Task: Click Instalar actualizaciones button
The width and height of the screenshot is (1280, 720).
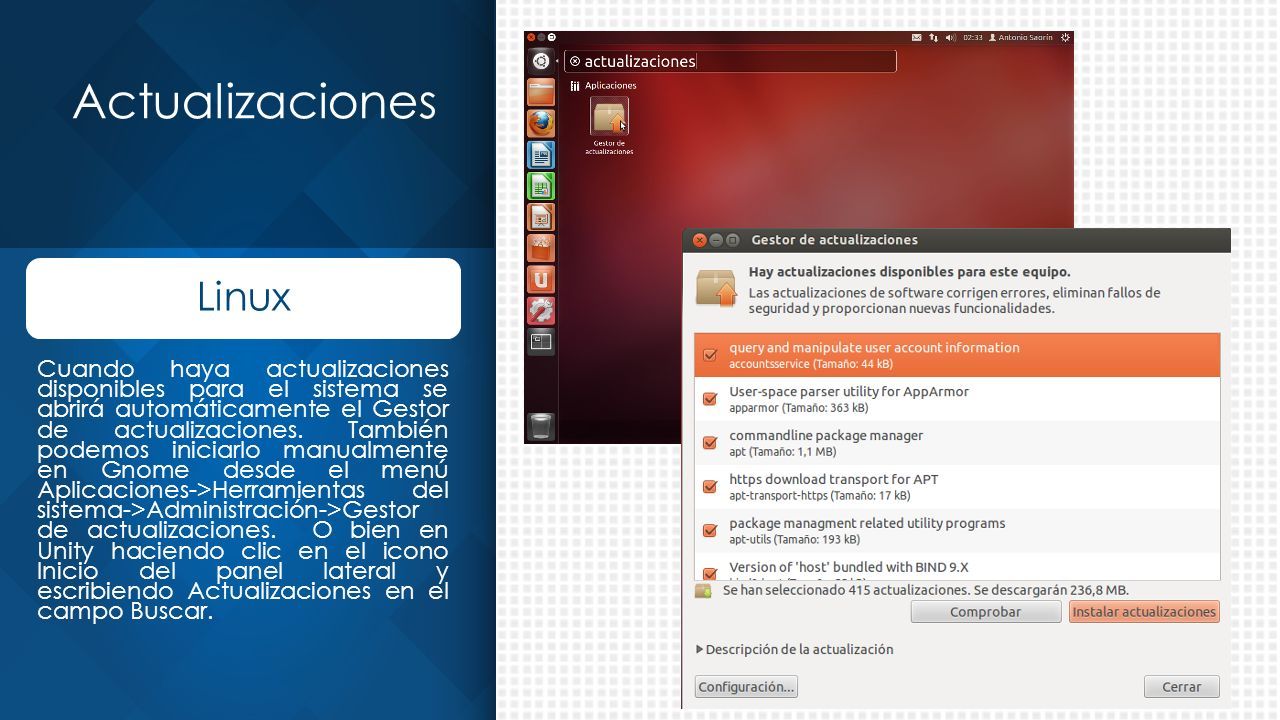Action: [x=1144, y=612]
